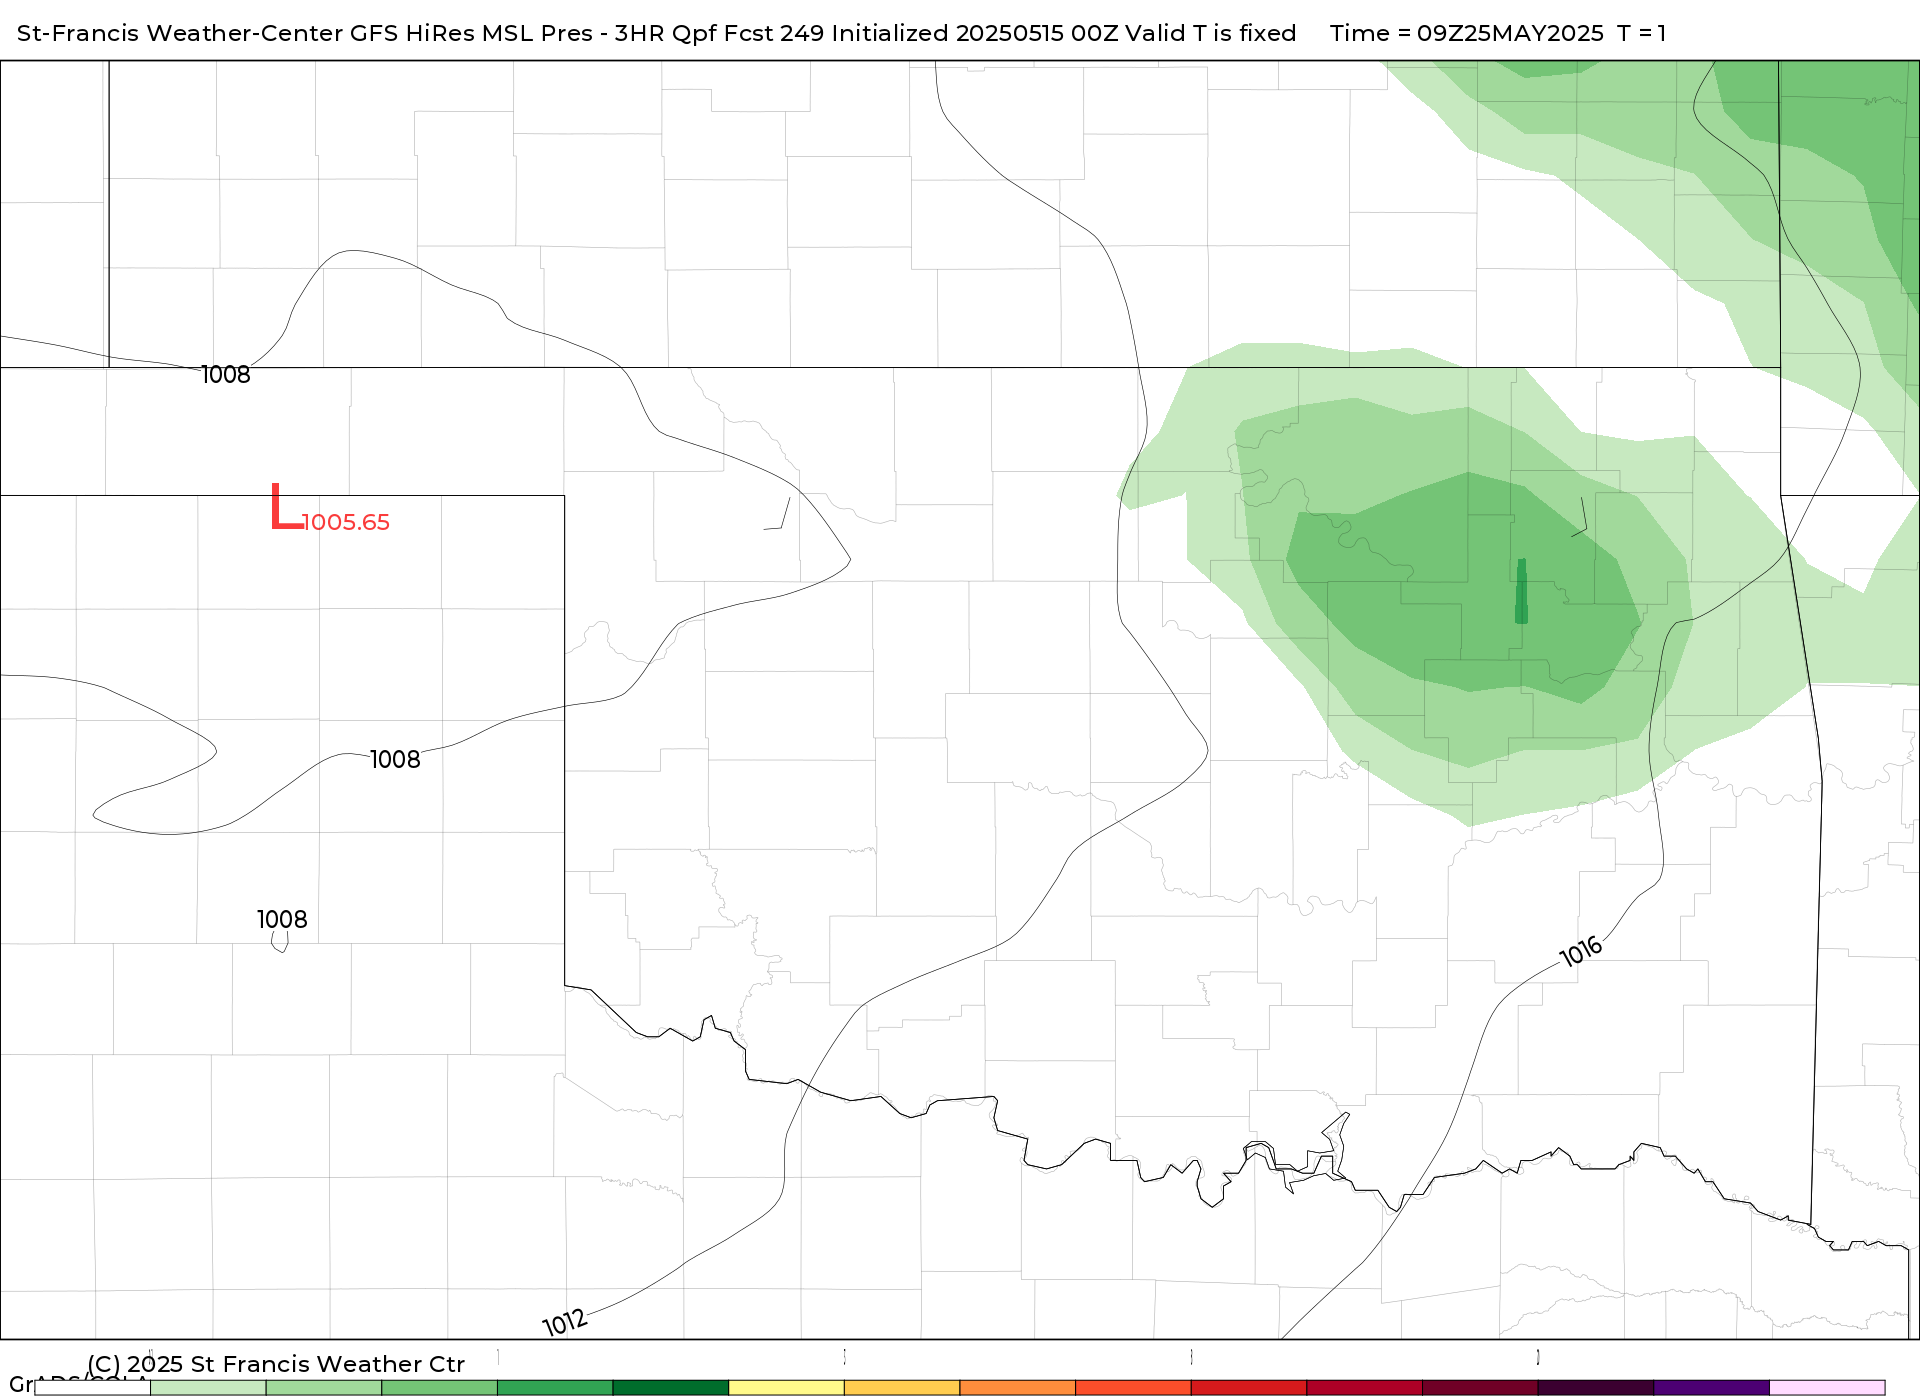Screen dimensions: 1920x1400
Task: Click the near-black purple legend swatch
Action: [x=1596, y=1388]
